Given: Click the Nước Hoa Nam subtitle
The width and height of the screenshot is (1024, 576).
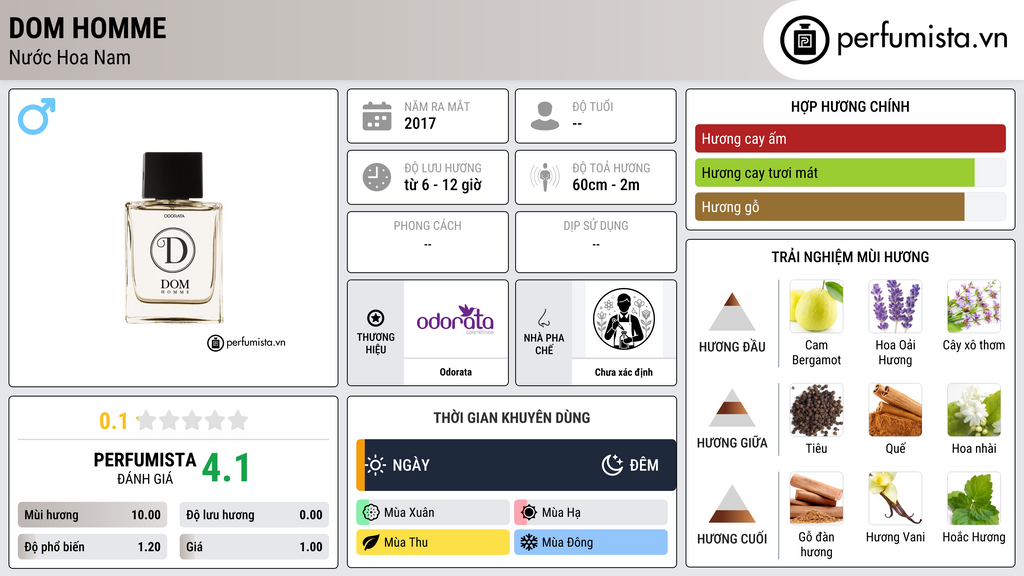Looking at the screenshot, I should coord(69,57).
